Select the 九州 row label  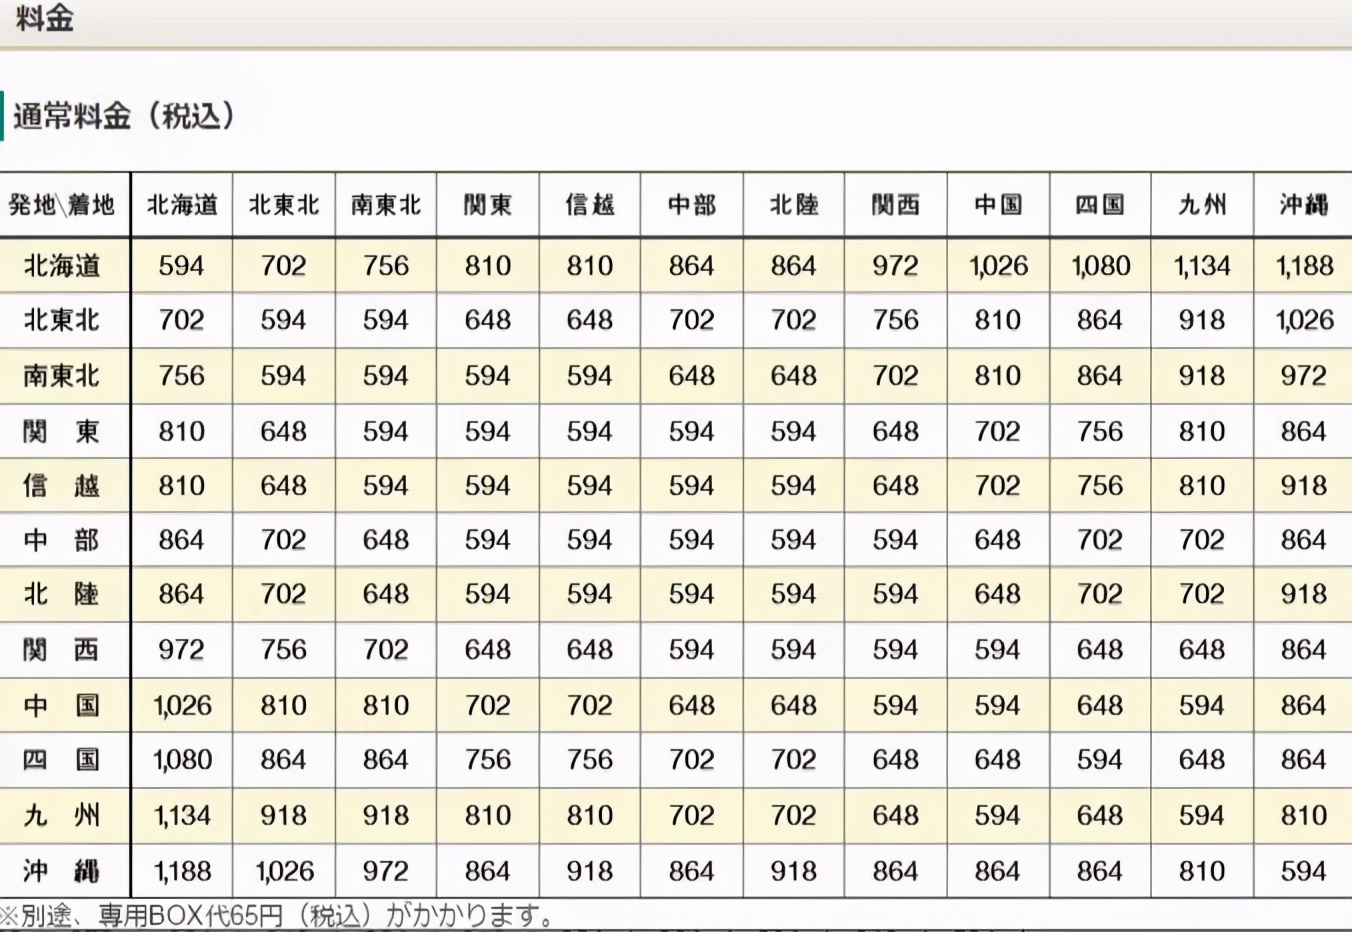[x=65, y=815]
